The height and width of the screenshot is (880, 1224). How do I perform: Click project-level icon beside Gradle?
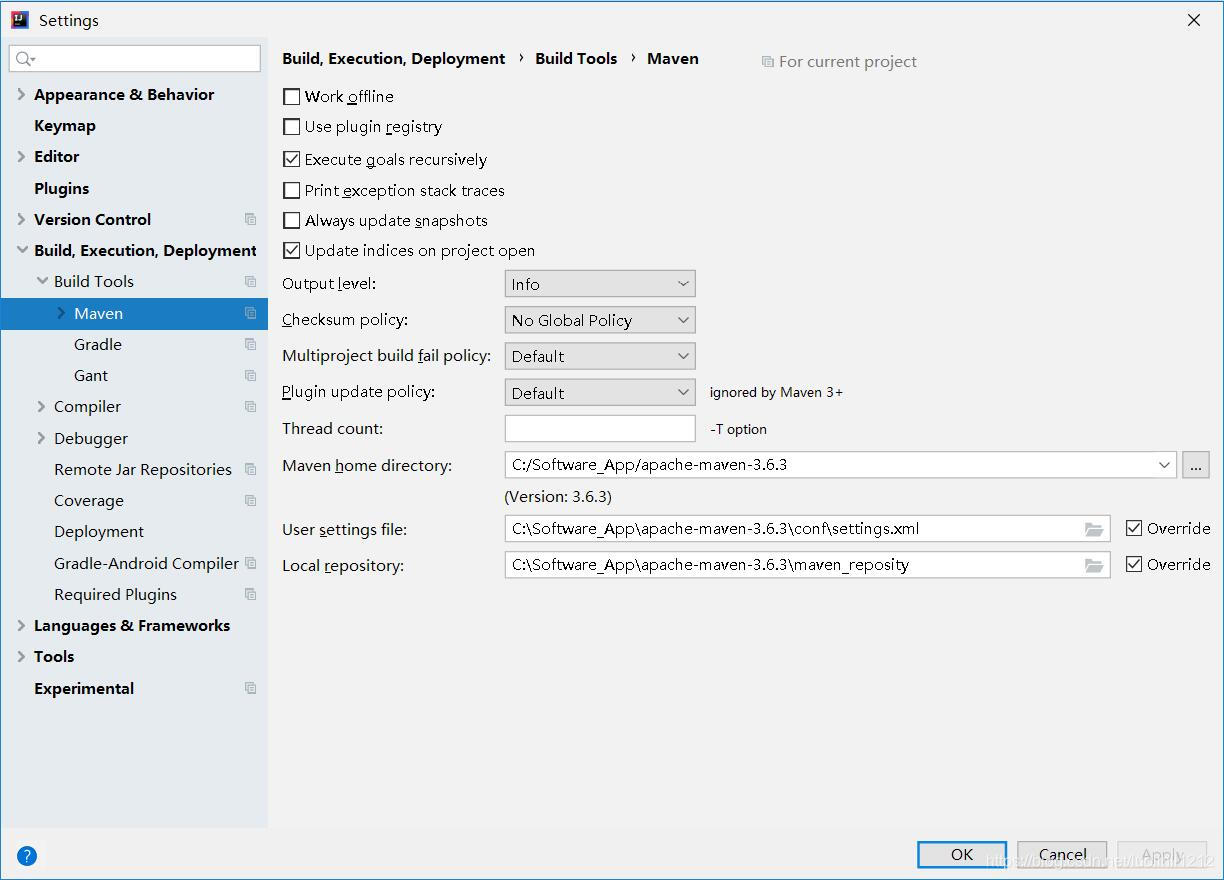click(250, 344)
